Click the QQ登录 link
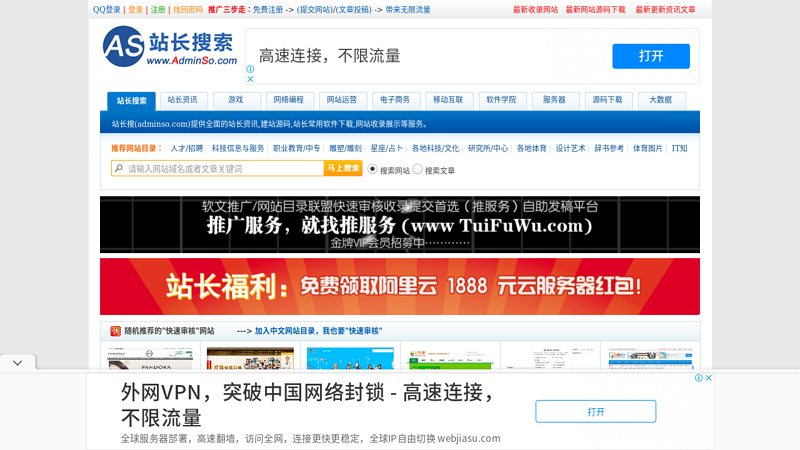 tap(107, 10)
